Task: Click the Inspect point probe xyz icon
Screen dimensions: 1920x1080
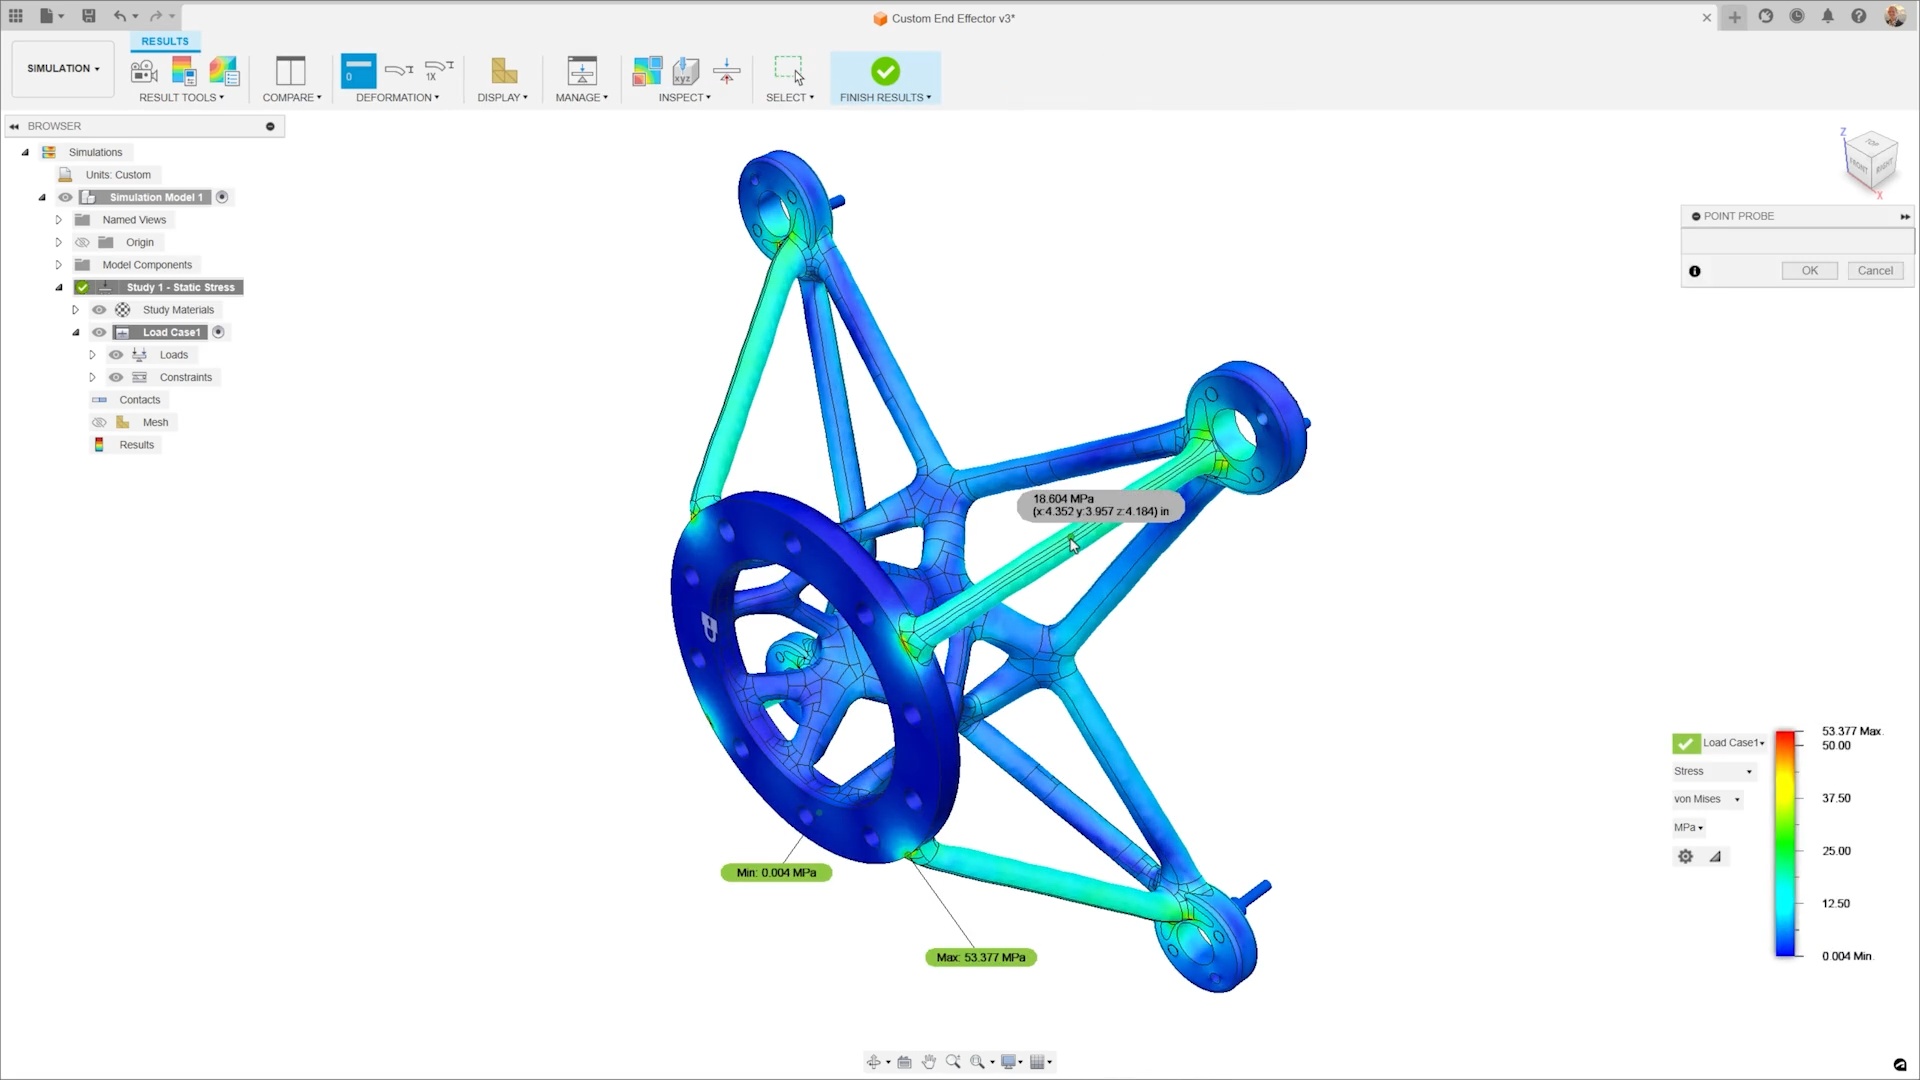Action: pos(686,71)
